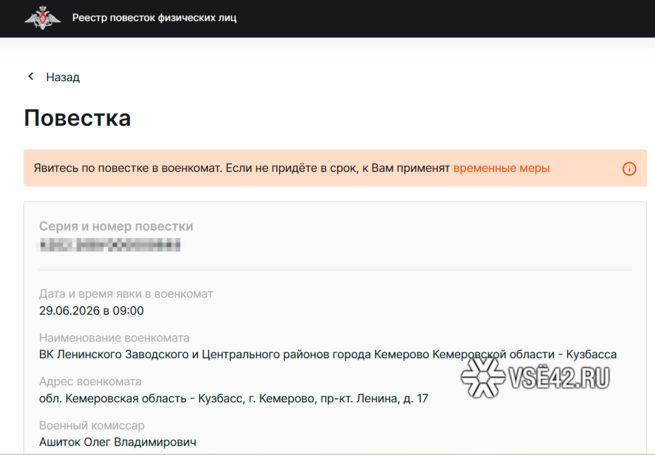Click the snowflake icon in VSE42 watermark

pos(483,378)
